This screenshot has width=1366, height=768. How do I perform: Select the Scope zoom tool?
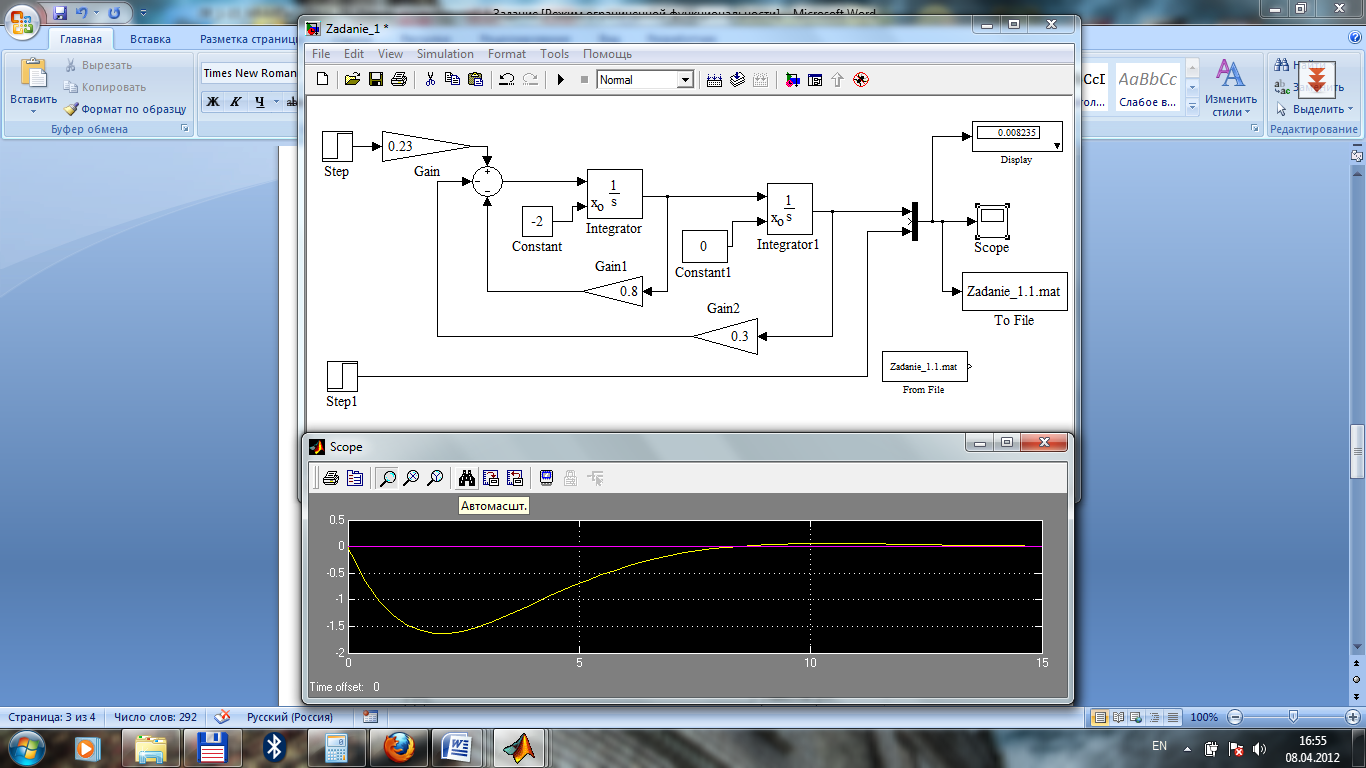pos(387,478)
